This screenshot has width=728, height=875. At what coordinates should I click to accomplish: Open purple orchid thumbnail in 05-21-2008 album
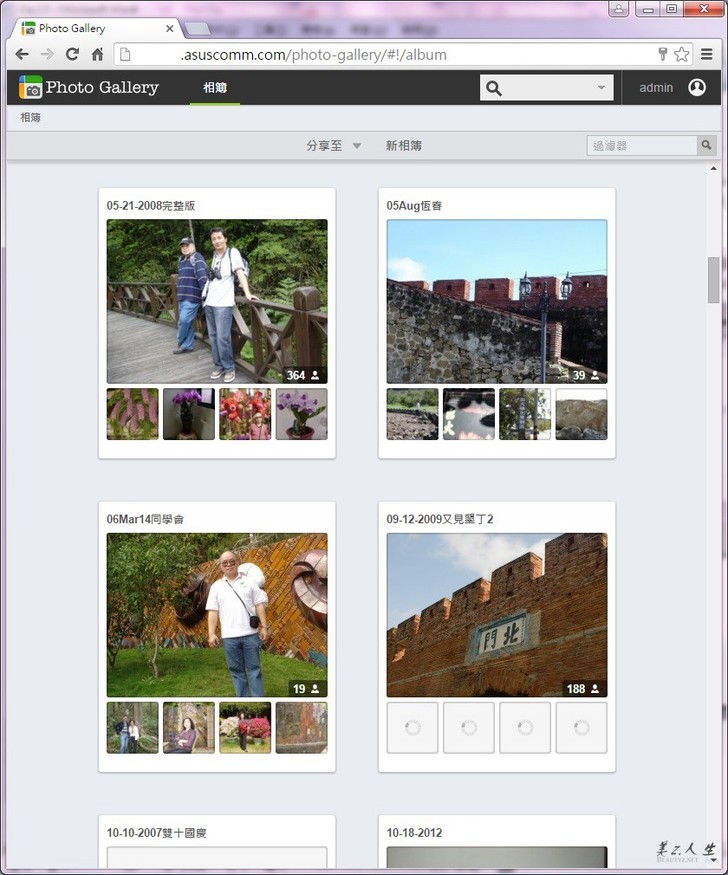point(301,414)
